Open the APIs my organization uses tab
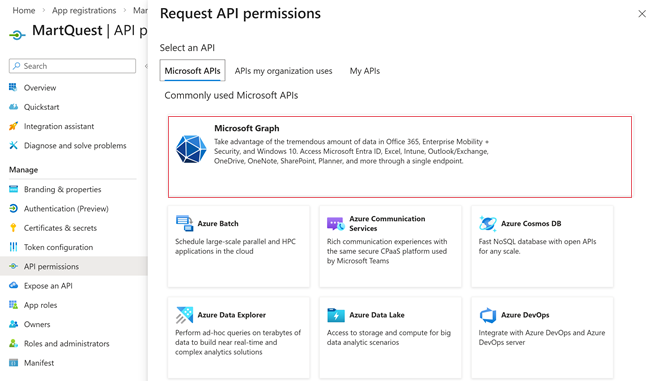Image resolution: width=650 pixels, height=381 pixels. click(283, 71)
